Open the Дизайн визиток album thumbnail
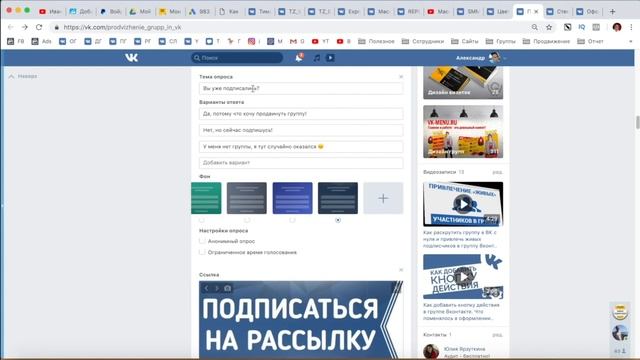This screenshot has width=640, height=360. click(463, 82)
